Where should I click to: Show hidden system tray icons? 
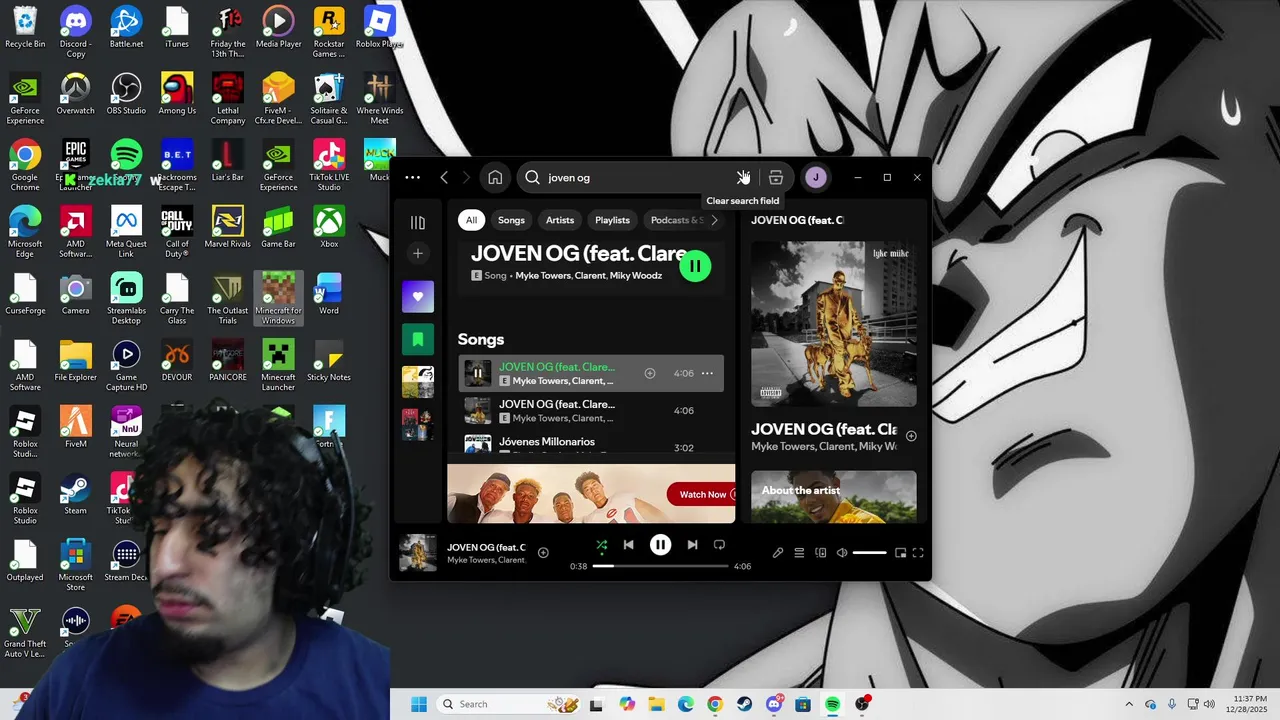[1129, 704]
